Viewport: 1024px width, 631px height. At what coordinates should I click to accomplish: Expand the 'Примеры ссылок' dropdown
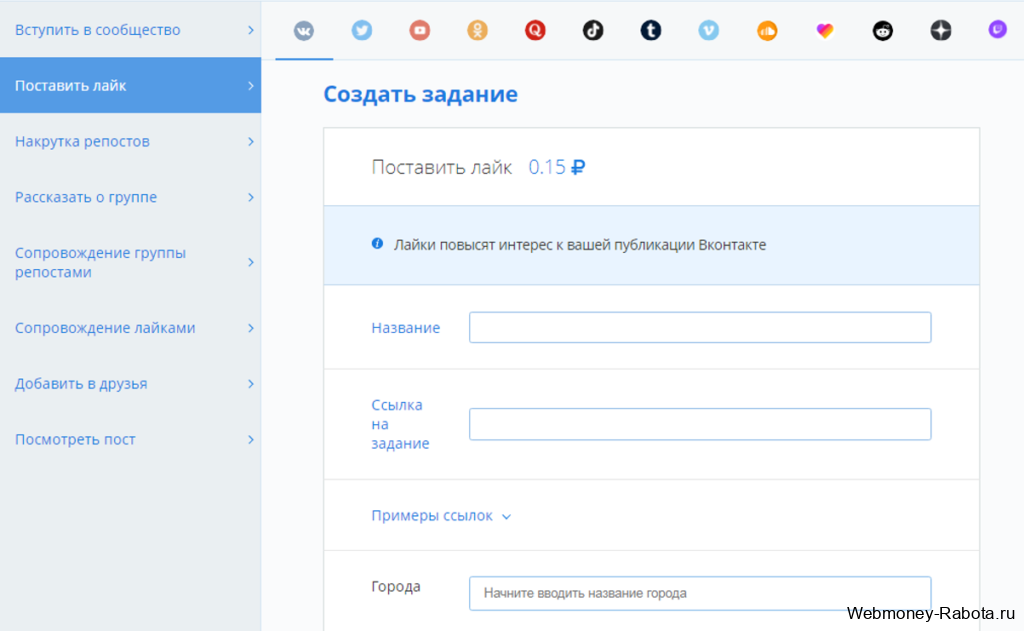tap(441, 515)
